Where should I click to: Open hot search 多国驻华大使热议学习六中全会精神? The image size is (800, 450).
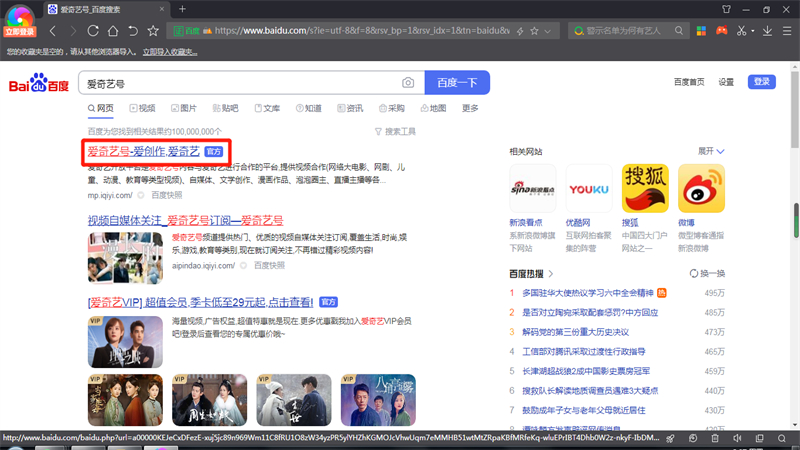click(588, 293)
